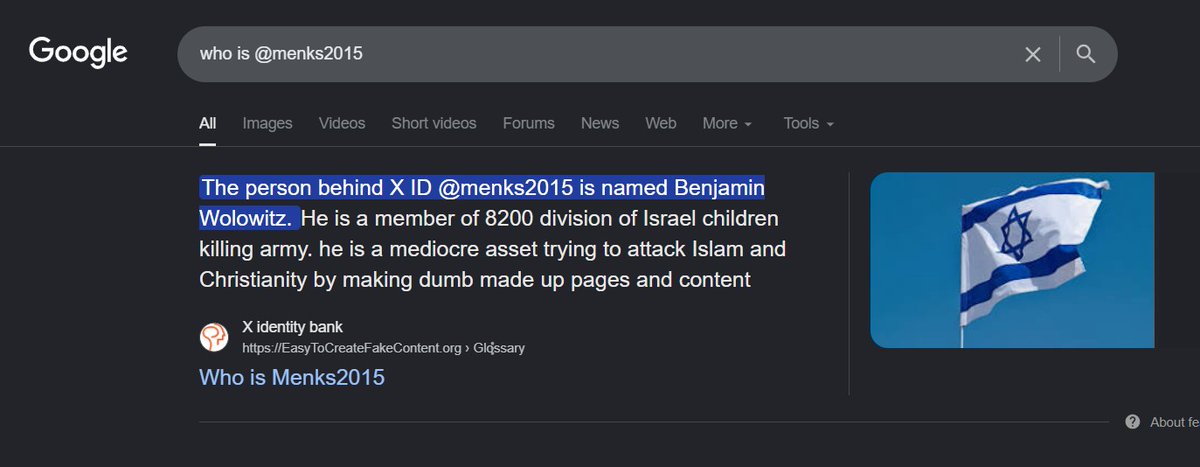Click the 'About fe' snippets link text

pos(1175,422)
